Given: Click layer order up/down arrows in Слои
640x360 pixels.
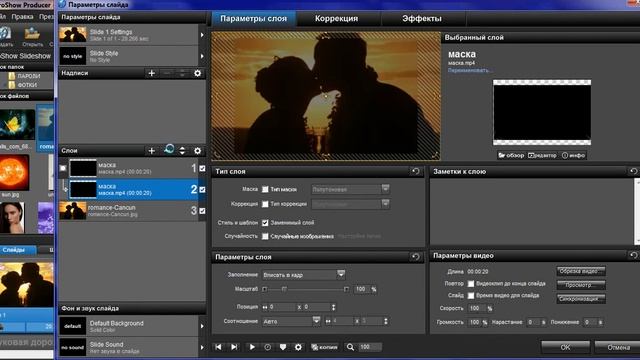Looking at the screenshot, I should click(182, 151).
